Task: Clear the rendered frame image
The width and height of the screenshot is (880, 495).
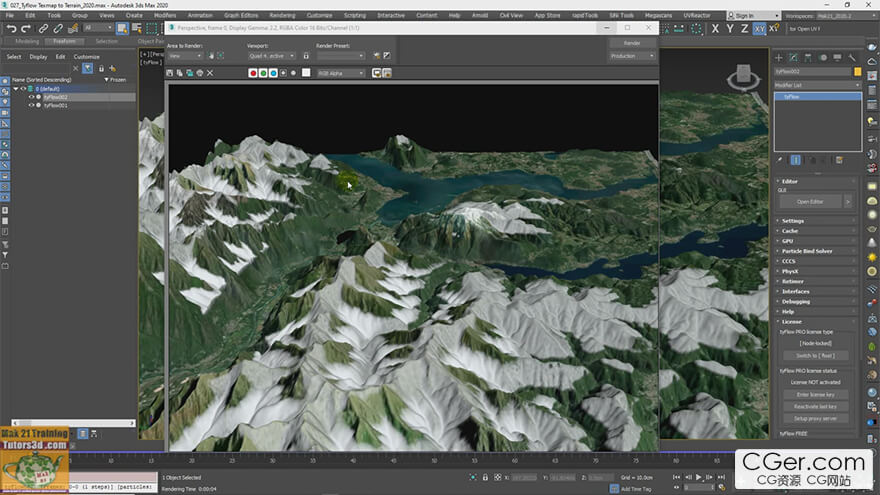Action: (210, 73)
